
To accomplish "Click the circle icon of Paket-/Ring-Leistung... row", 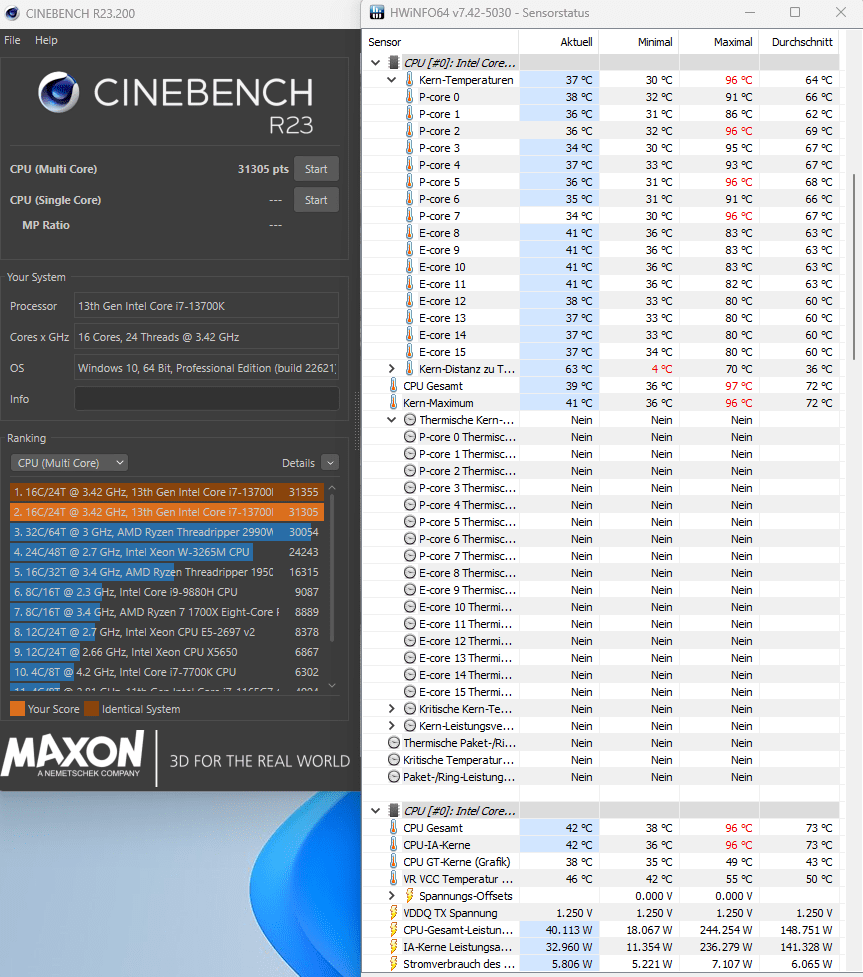I will [x=394, y=776].
